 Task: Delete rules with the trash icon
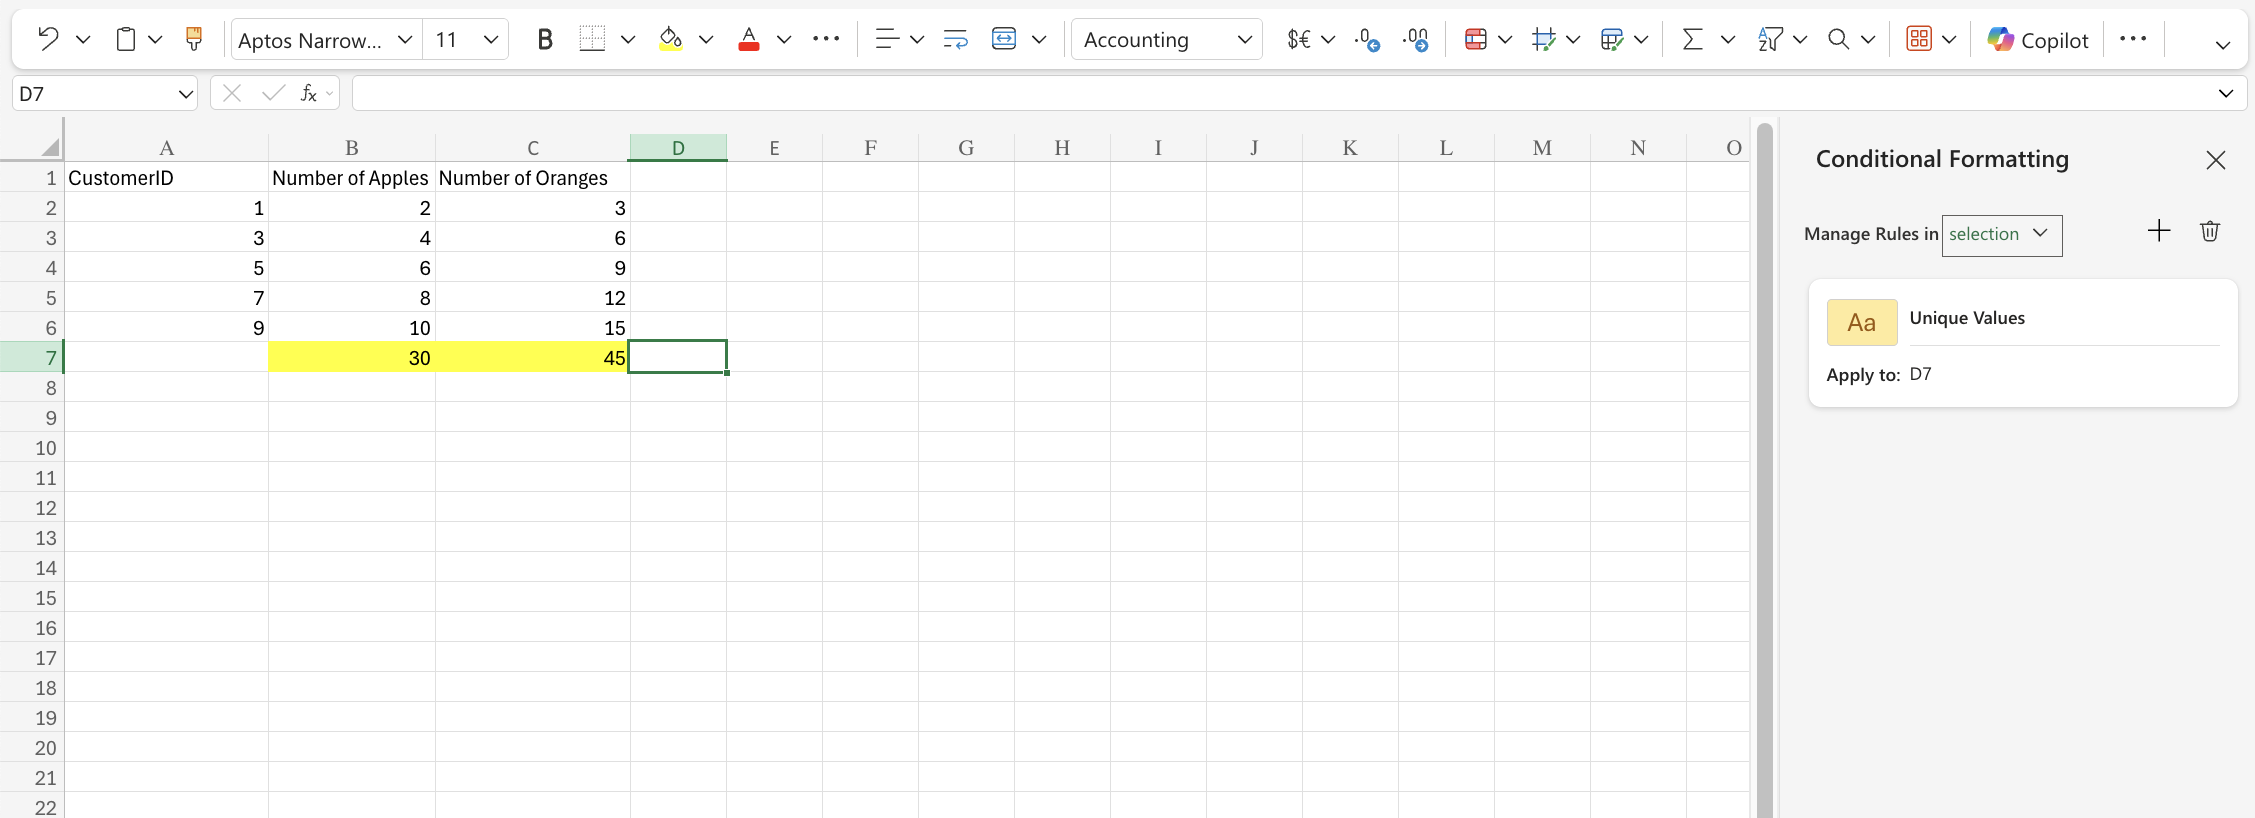pyautogui.click(x=2210, y=231)
